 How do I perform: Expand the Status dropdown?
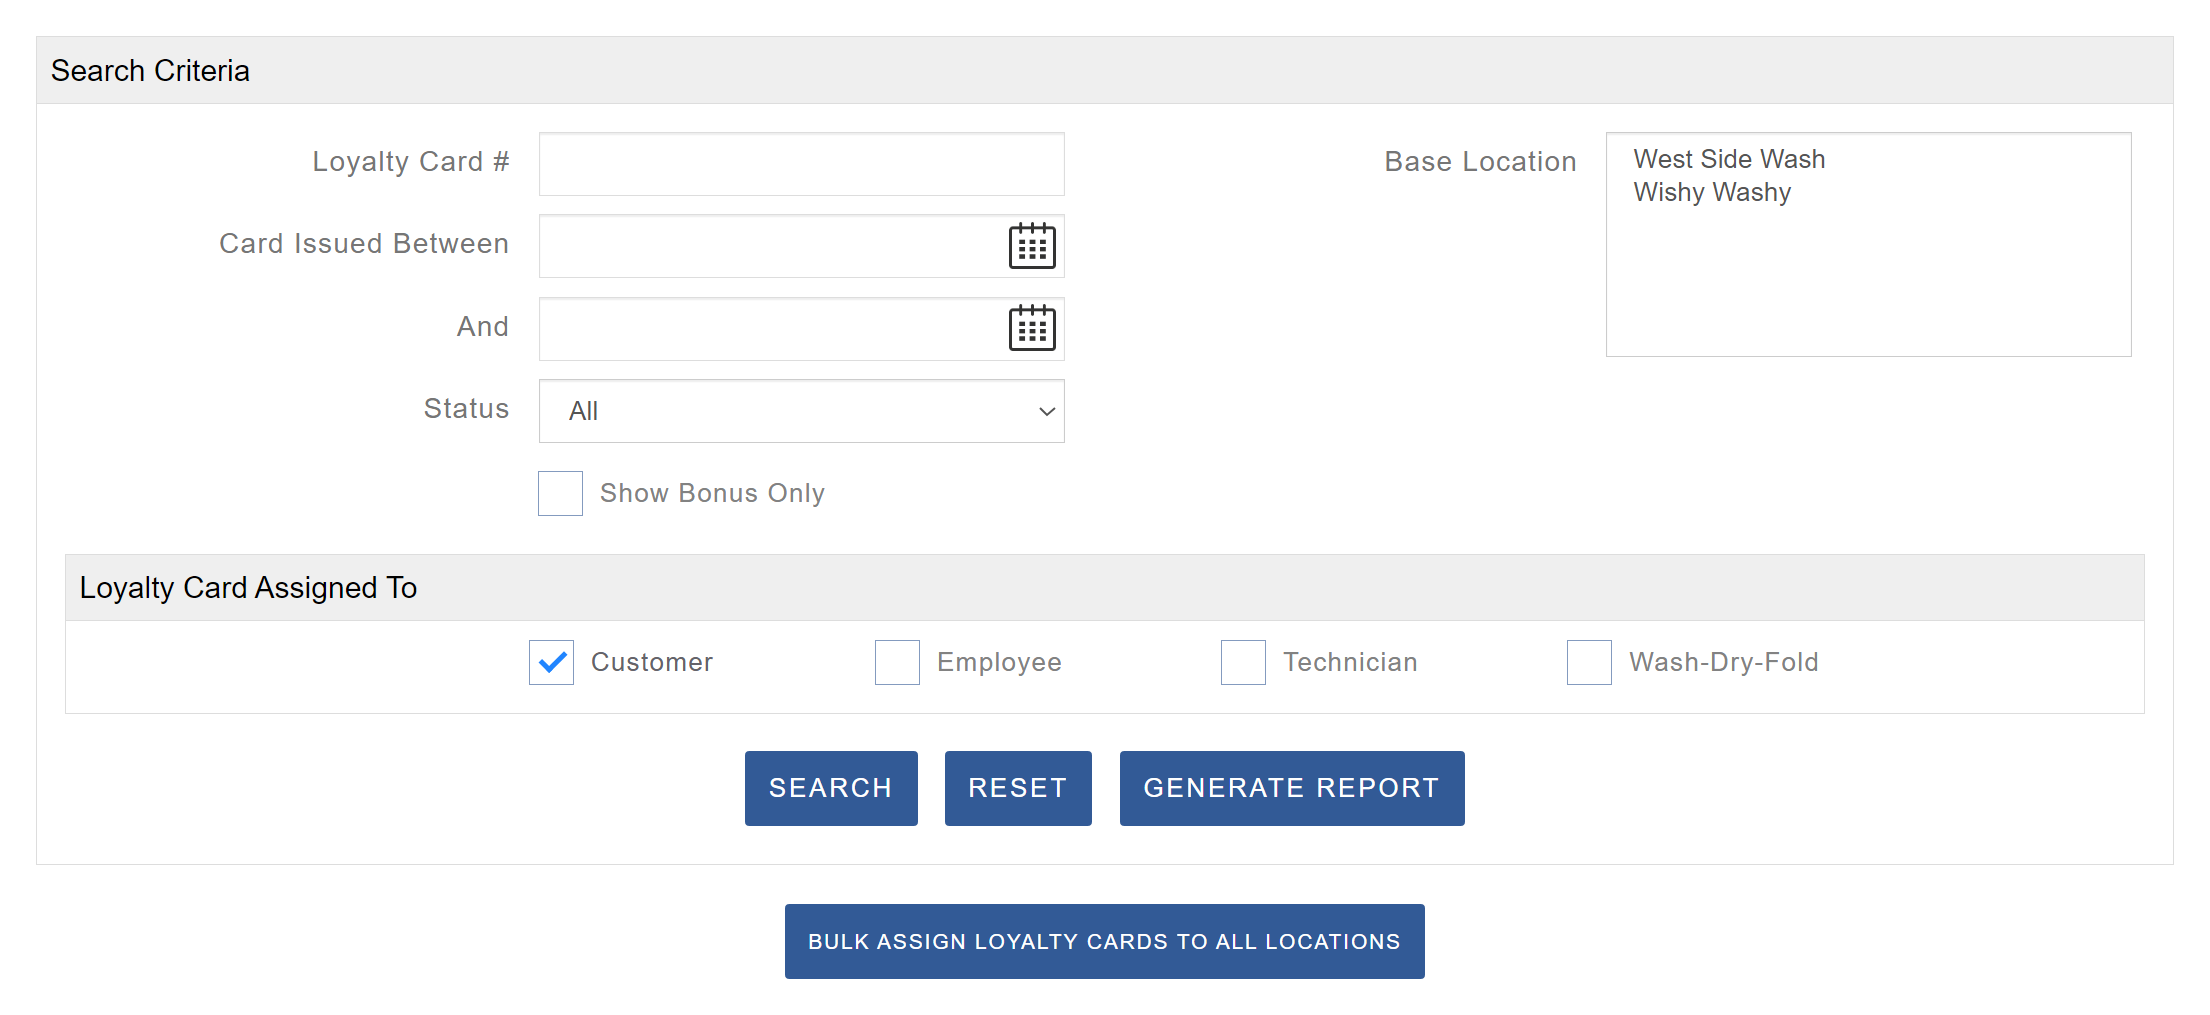click(800, 411)
